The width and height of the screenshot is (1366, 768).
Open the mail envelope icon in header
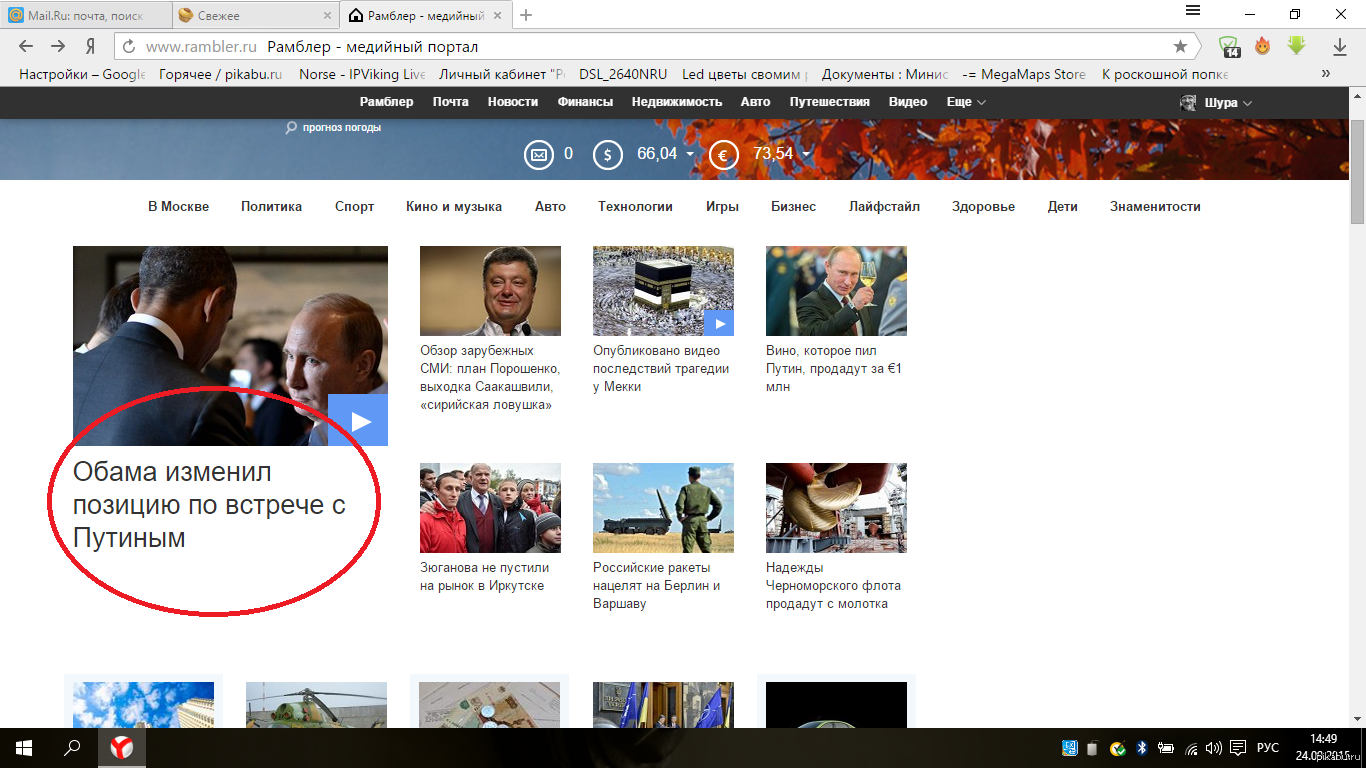point(539,154)
